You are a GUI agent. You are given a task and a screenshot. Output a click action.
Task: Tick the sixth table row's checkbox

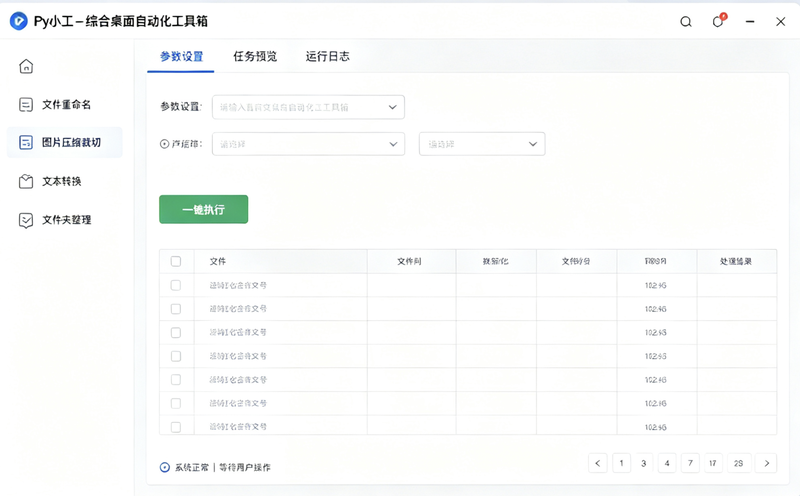(x=176, y=403)
